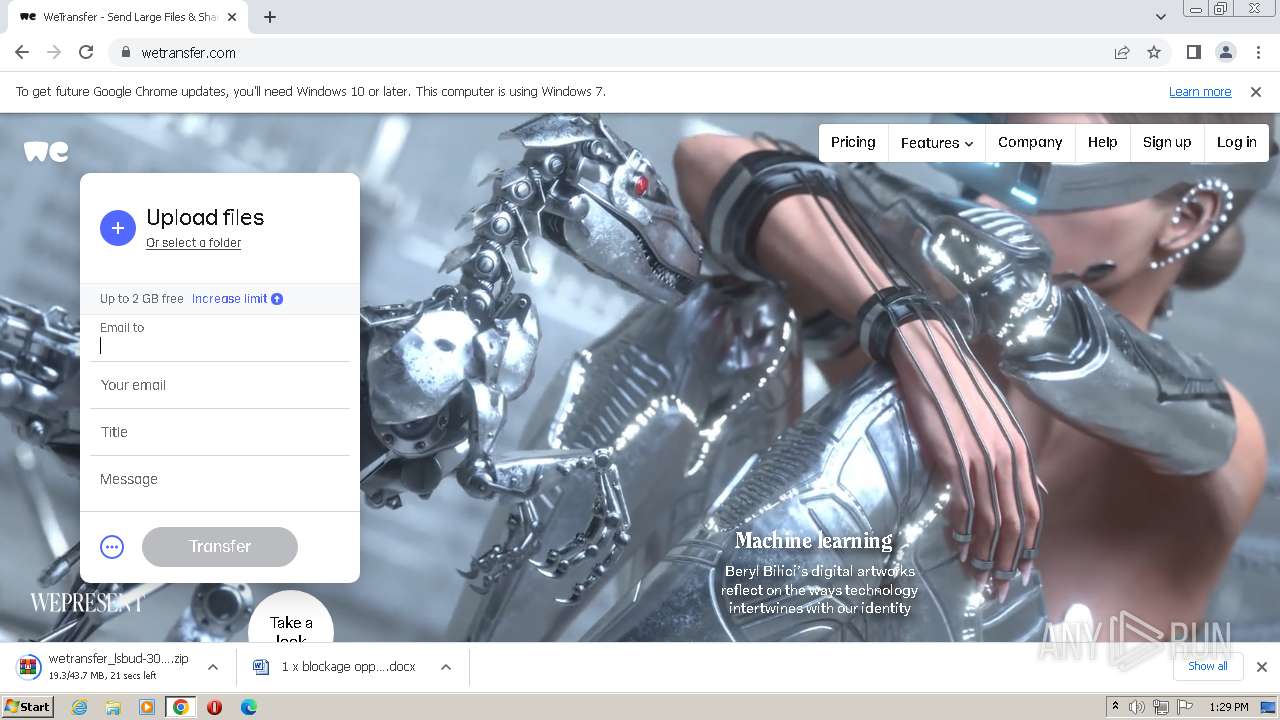Open a new tab with plus button
Viewport: 1280px width, 720px height.
[x=270, y=17]
